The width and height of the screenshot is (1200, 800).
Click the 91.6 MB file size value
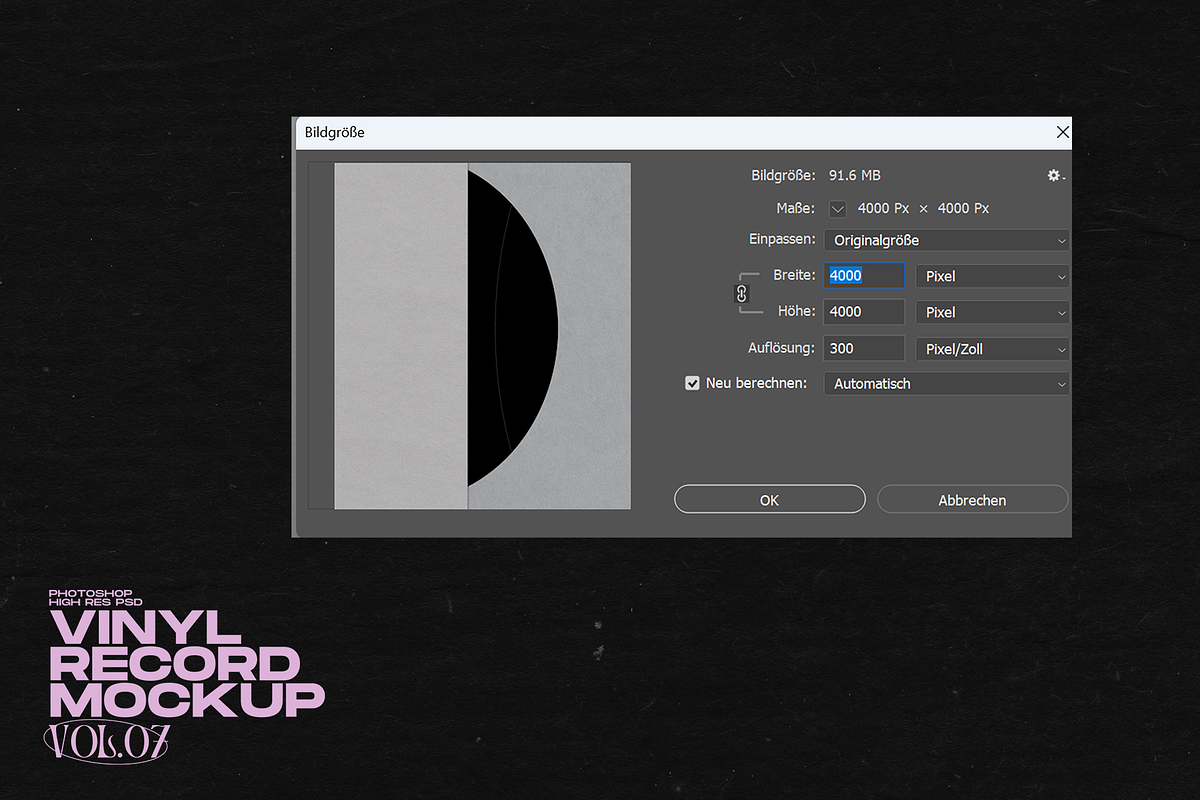pos(855,175)
